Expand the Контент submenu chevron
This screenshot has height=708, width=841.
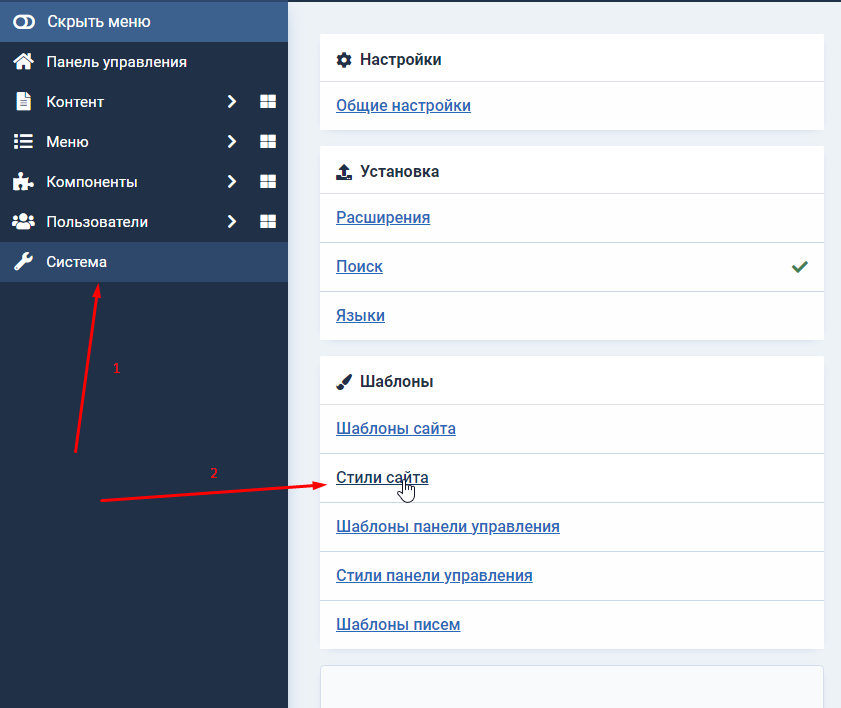point(231,101)
